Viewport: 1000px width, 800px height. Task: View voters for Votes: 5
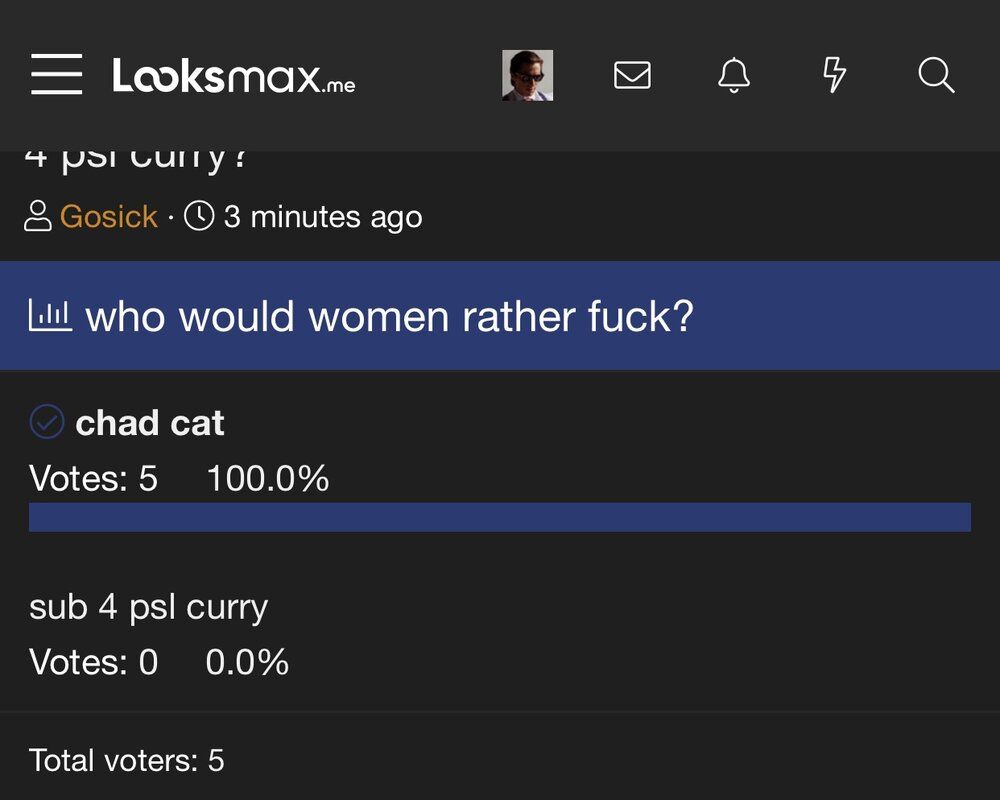[93, 478]
